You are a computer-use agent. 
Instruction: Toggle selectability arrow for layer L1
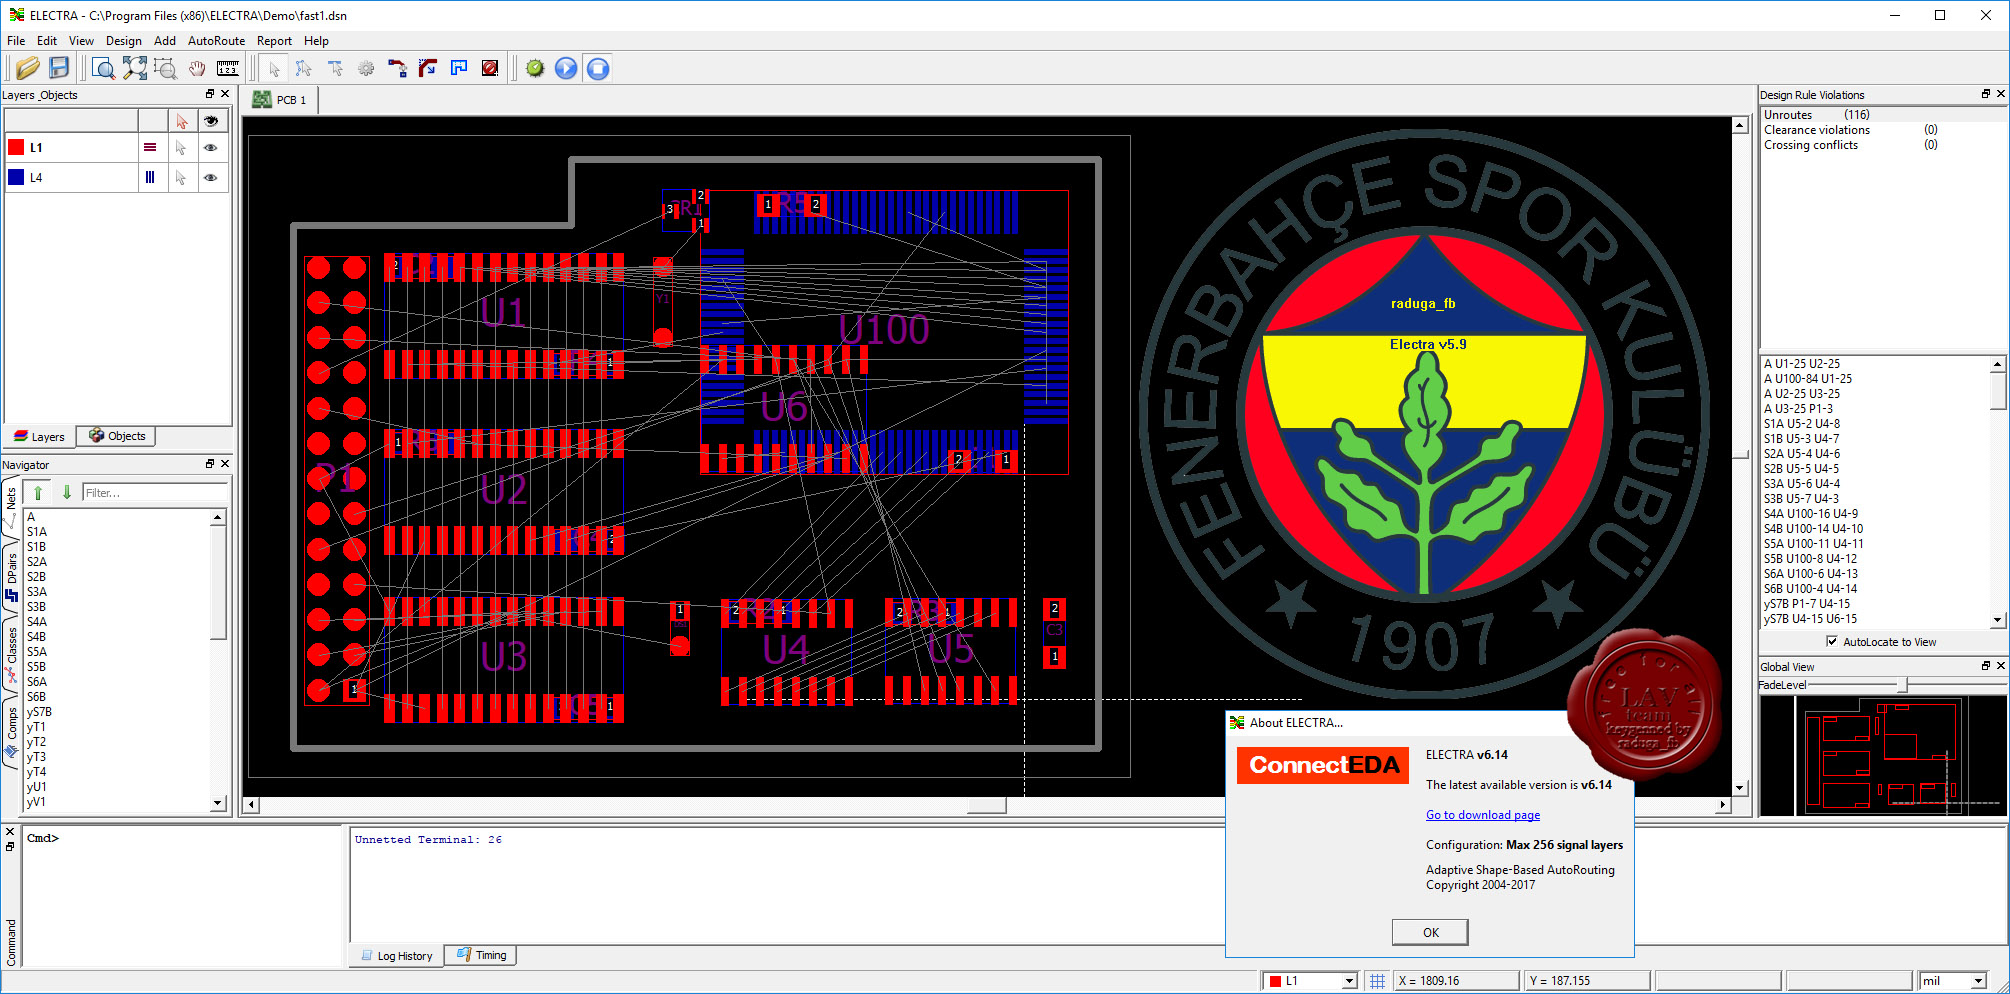coord(181,147)
